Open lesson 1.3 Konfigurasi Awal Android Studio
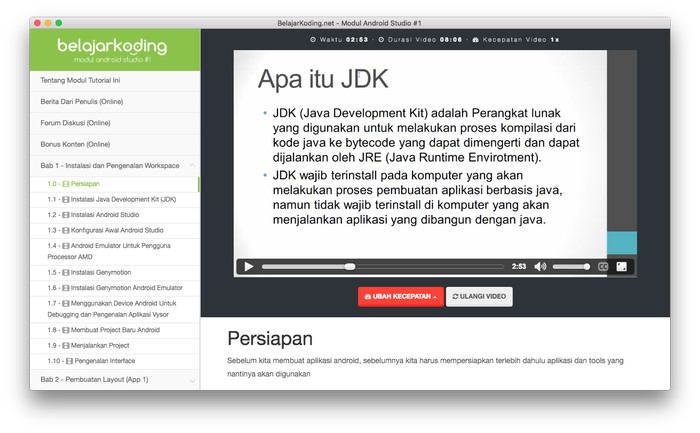 [115, 230]
